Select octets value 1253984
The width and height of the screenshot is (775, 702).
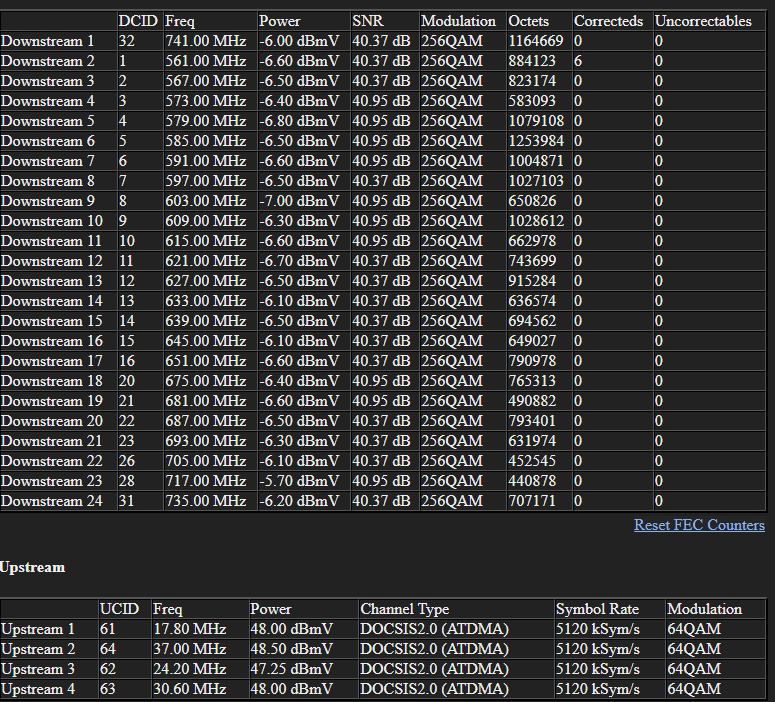pos(536,141)
